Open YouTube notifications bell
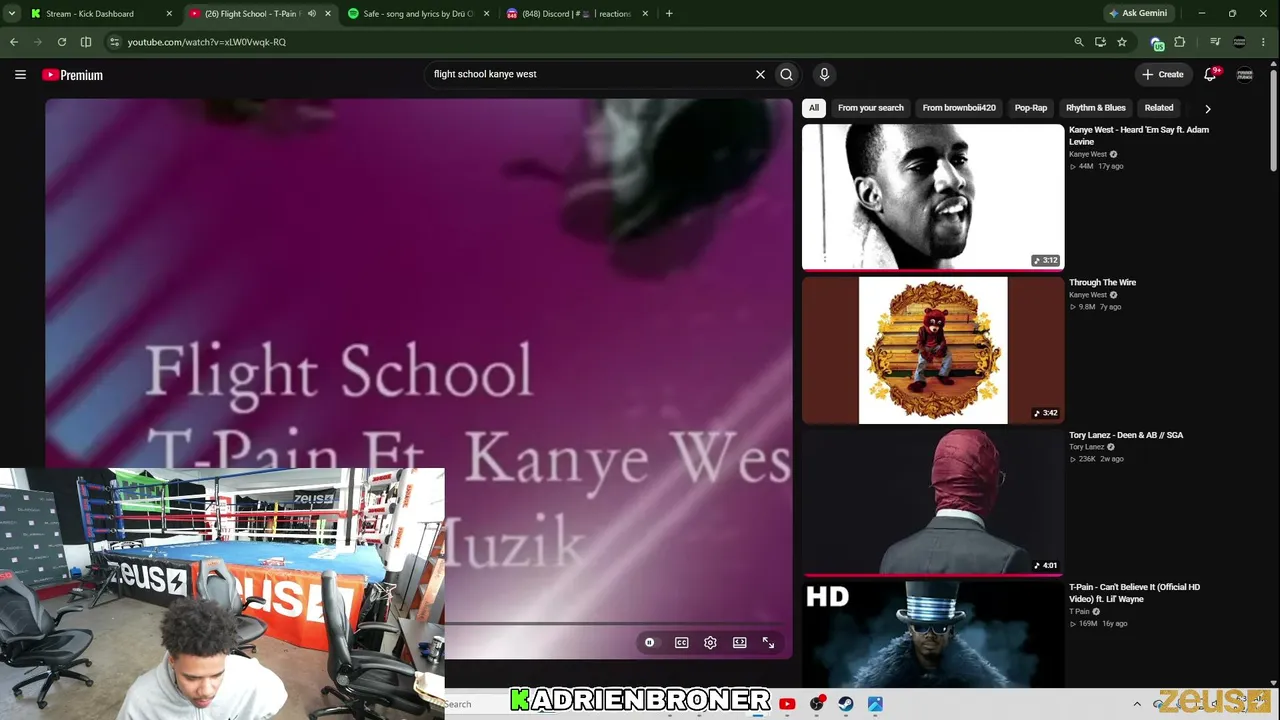 point(1210,74)
